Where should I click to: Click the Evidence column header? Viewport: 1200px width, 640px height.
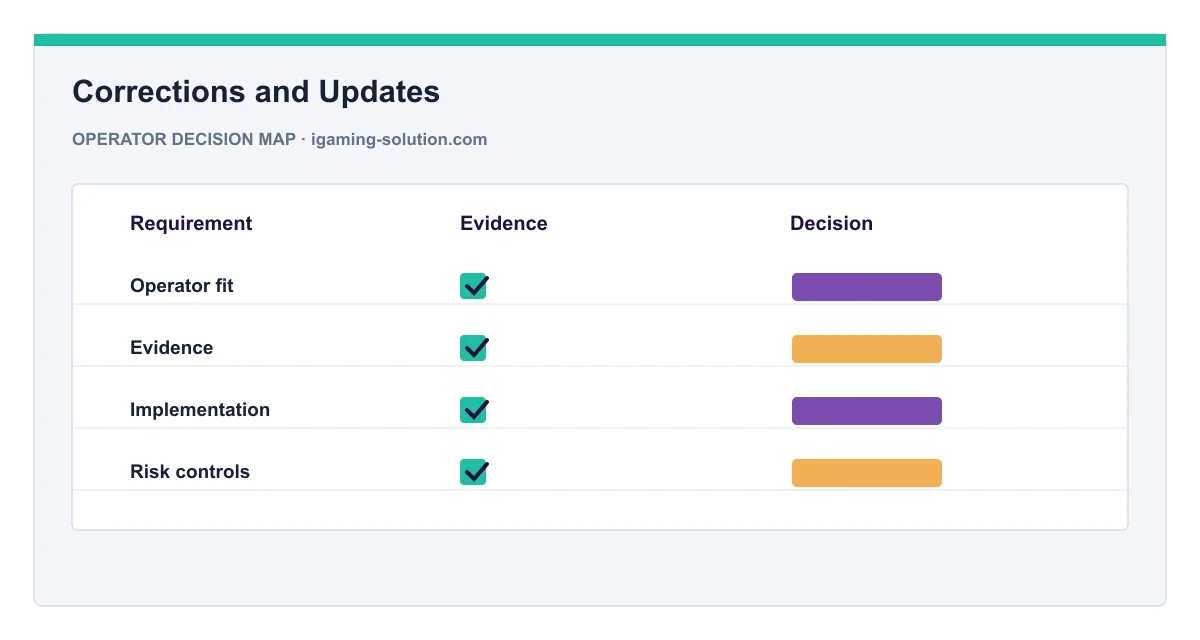(x=504, y=223)
